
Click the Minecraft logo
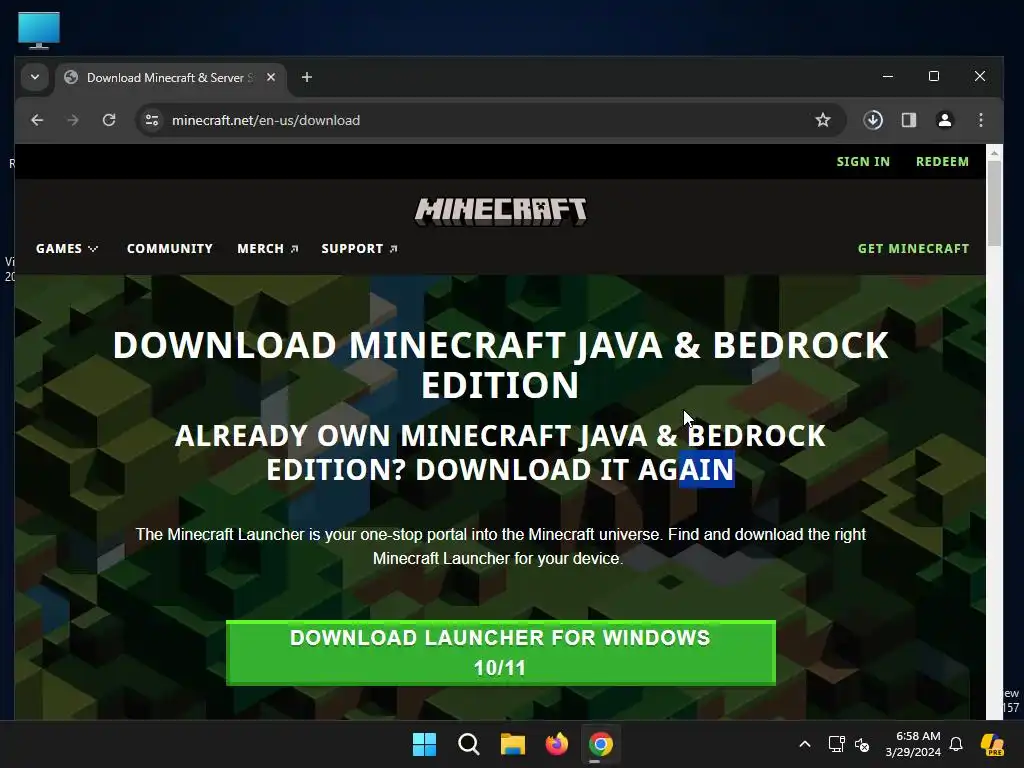point(501,212)
